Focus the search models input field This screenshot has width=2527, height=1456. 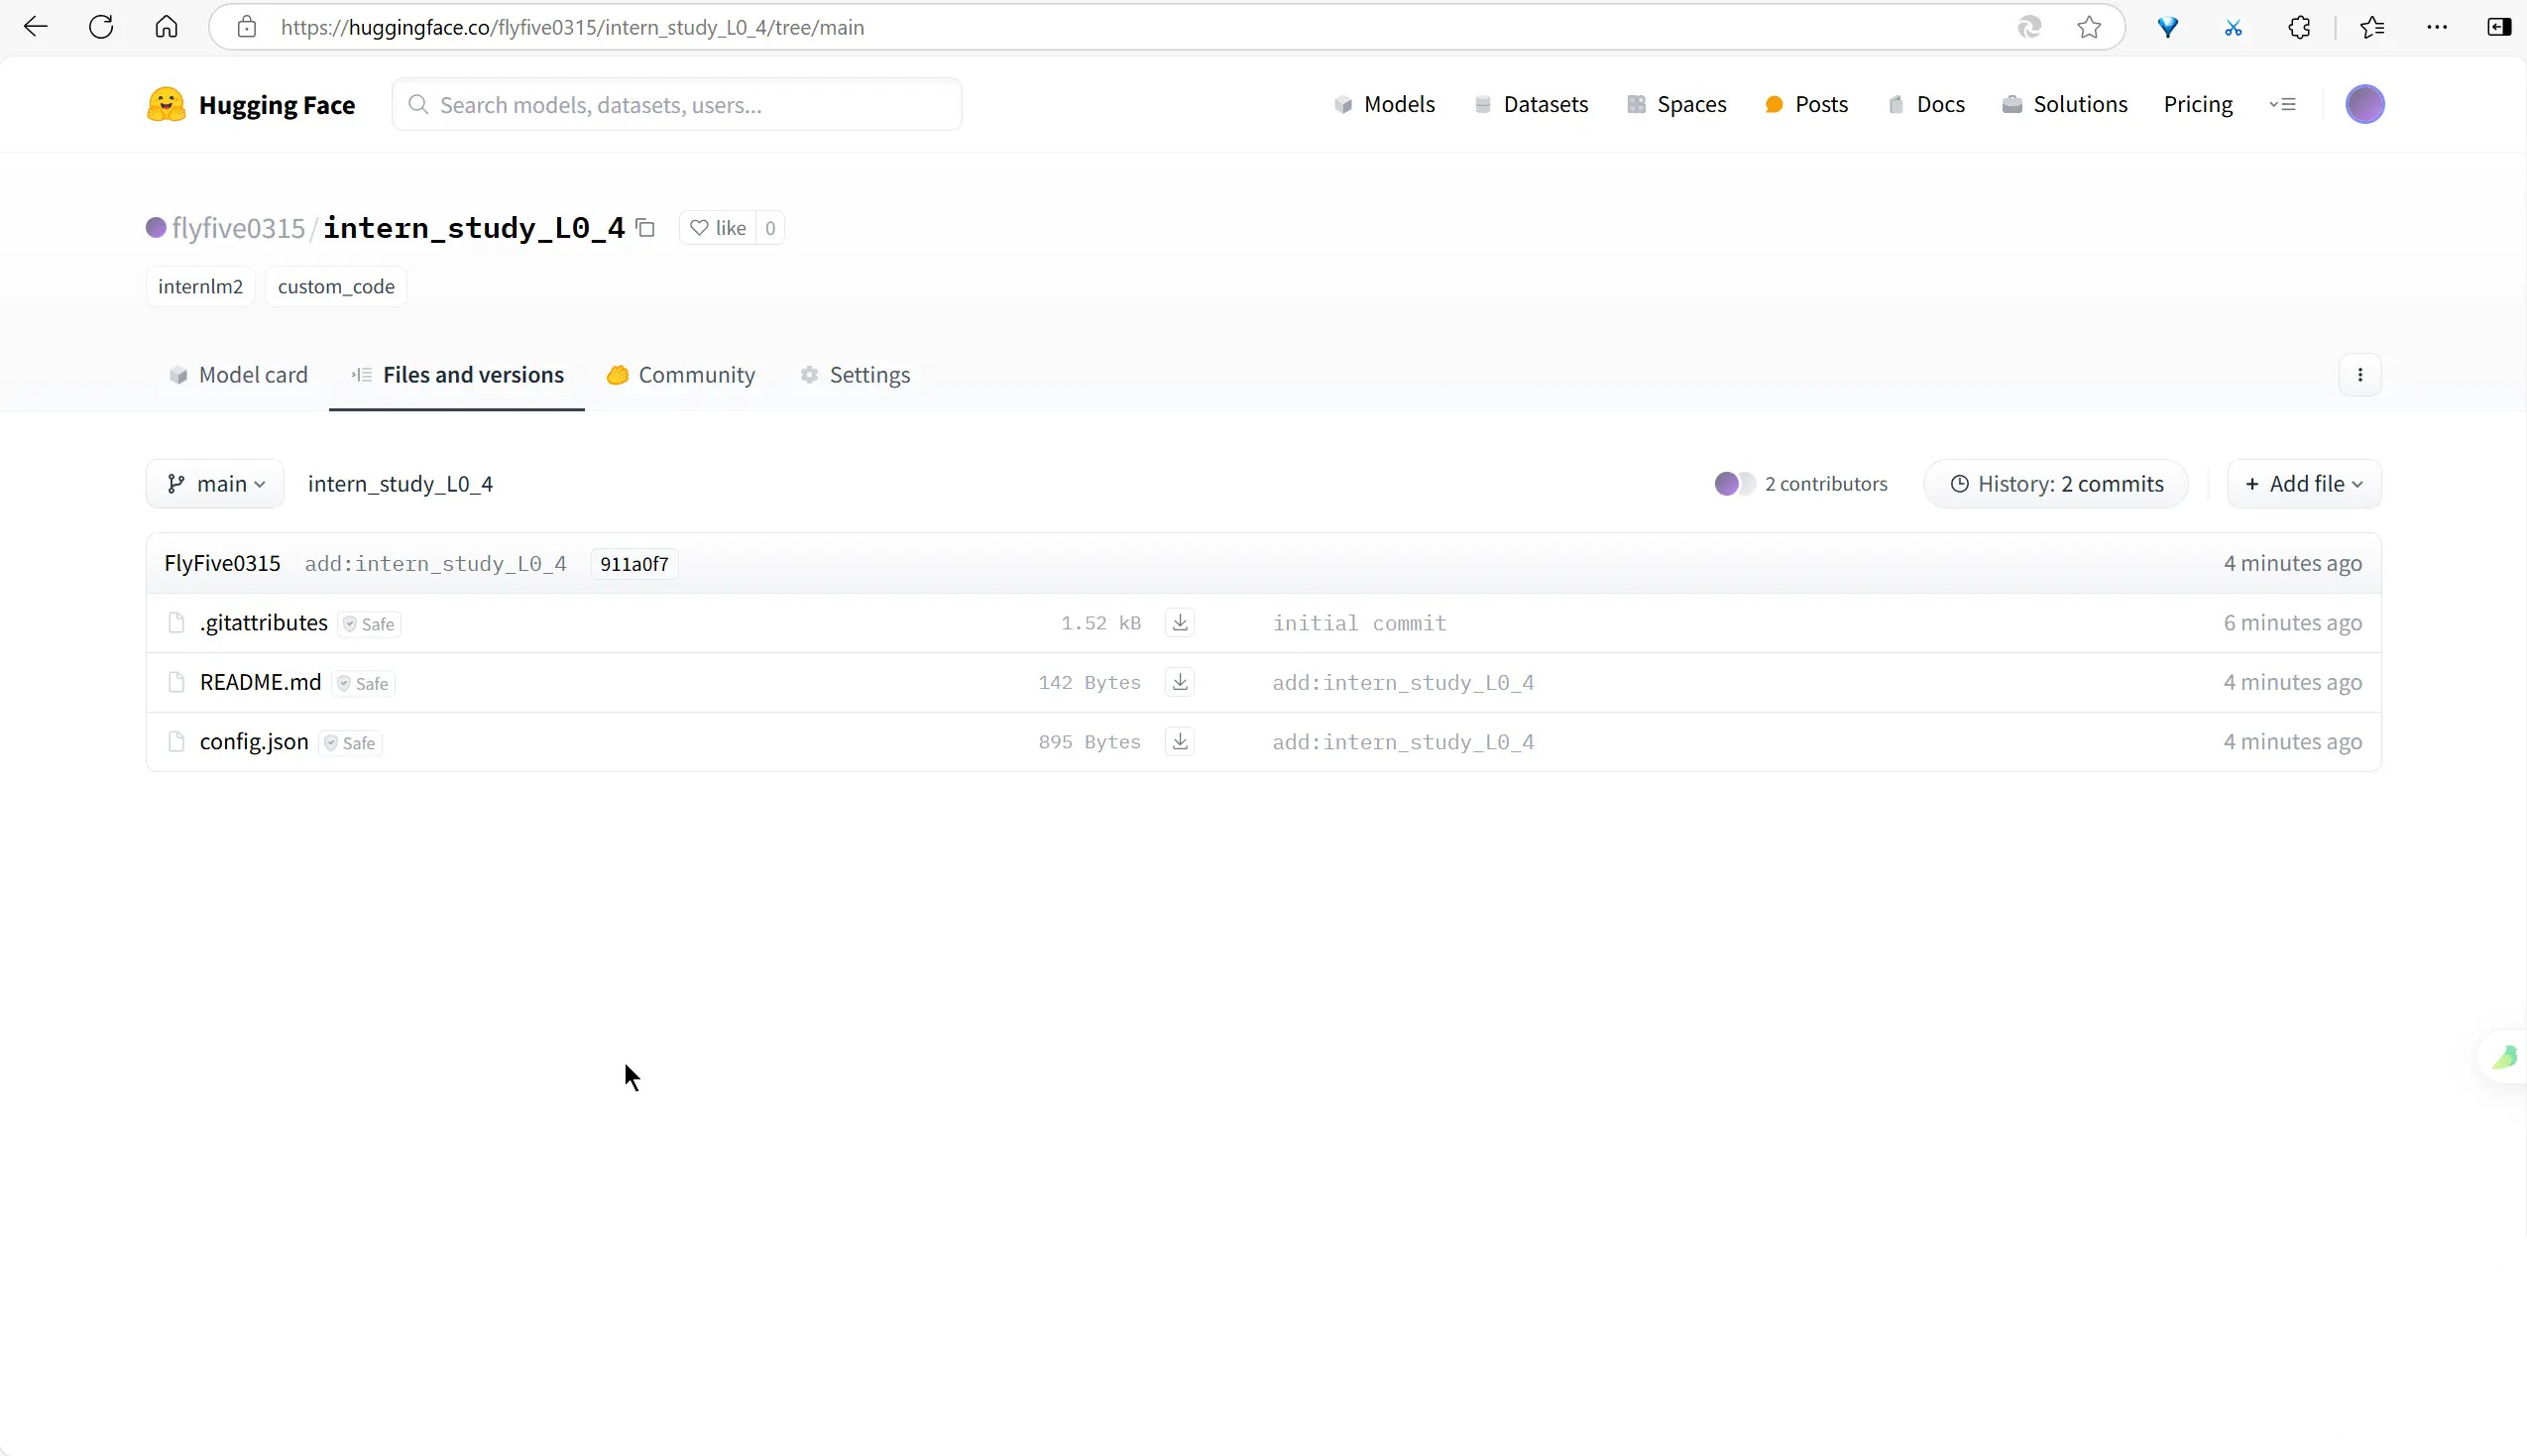click(x=677, y=105)
